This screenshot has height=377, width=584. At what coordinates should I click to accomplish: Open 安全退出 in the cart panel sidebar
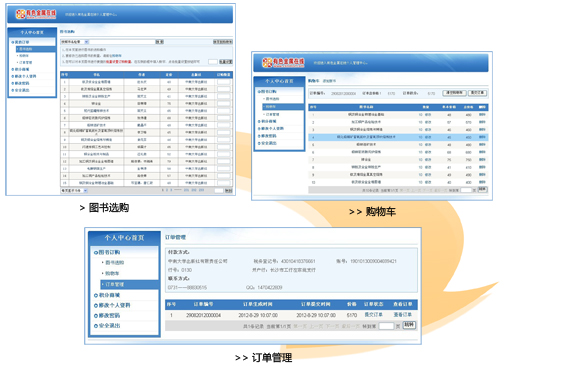pyautogui.click(x=268, y=143)
